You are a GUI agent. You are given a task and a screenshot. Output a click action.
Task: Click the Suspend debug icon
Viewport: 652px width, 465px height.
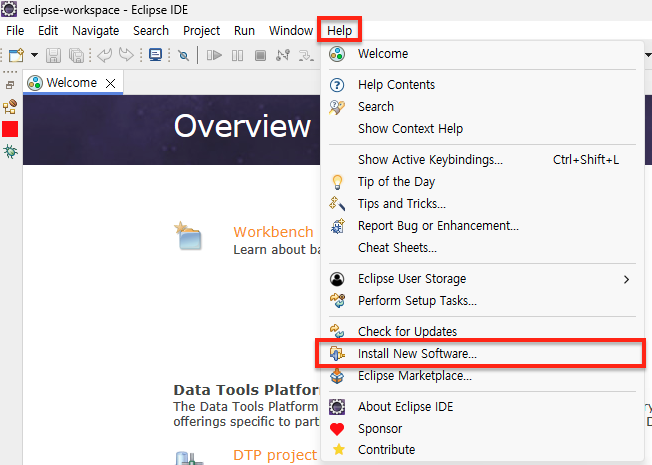point(237,55)
